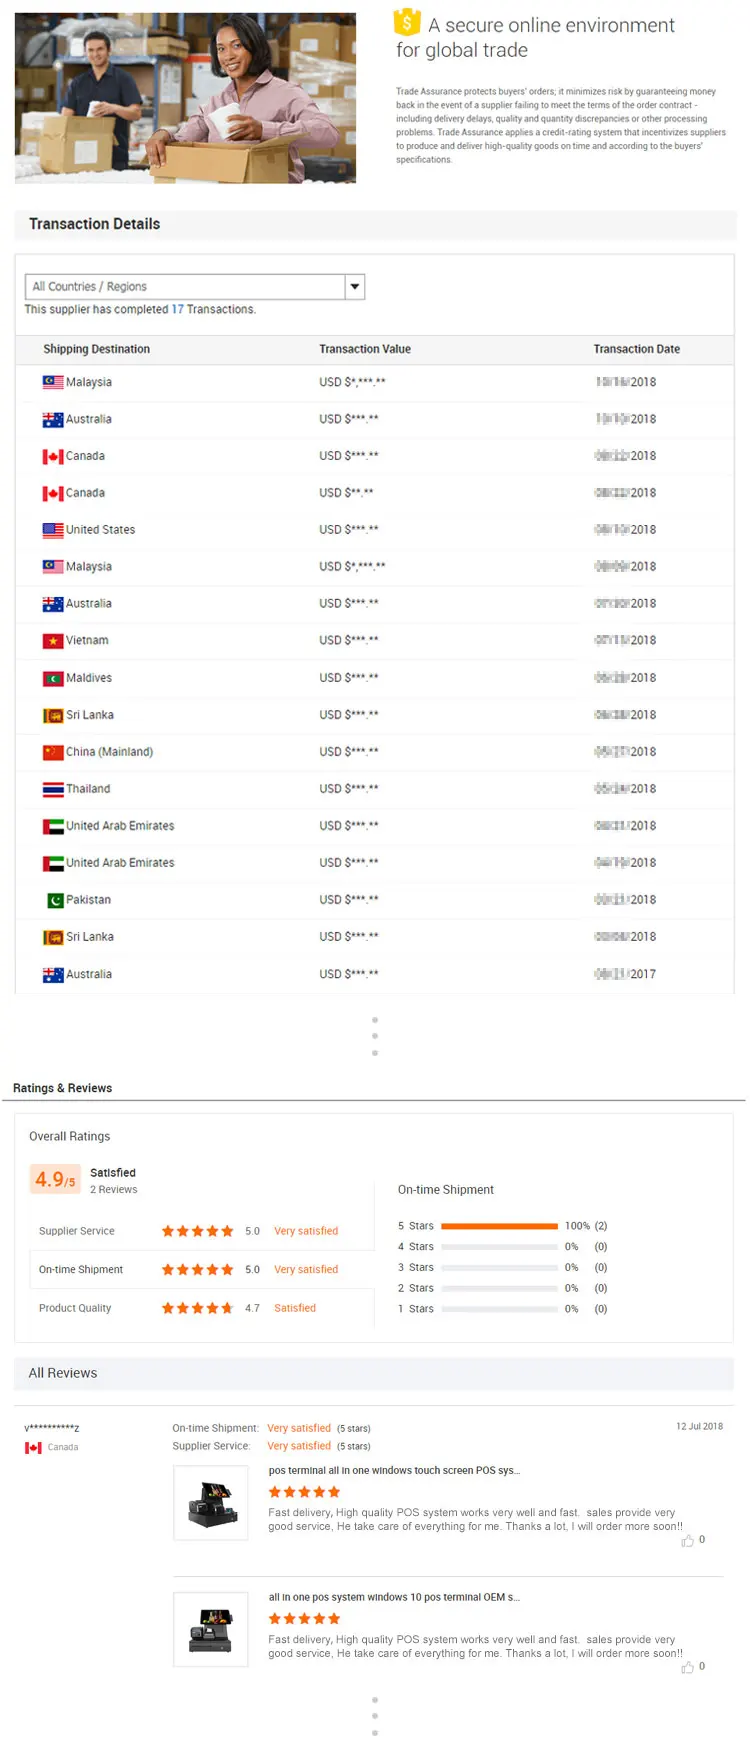Open the 'all in one pos system windows 10' link
Image resolution: width=750 pixels, height=1762 pixels.
(394, 1598)
